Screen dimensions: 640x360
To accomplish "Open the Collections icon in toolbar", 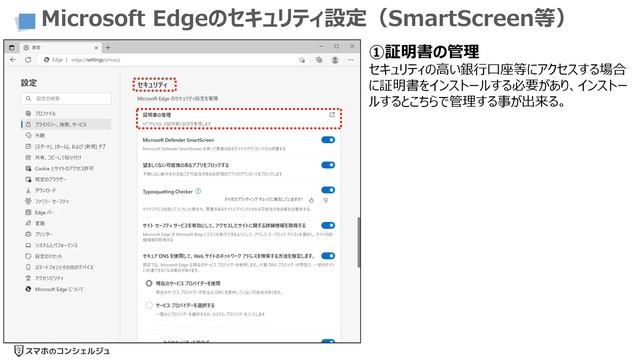I will tap(319, 60).
